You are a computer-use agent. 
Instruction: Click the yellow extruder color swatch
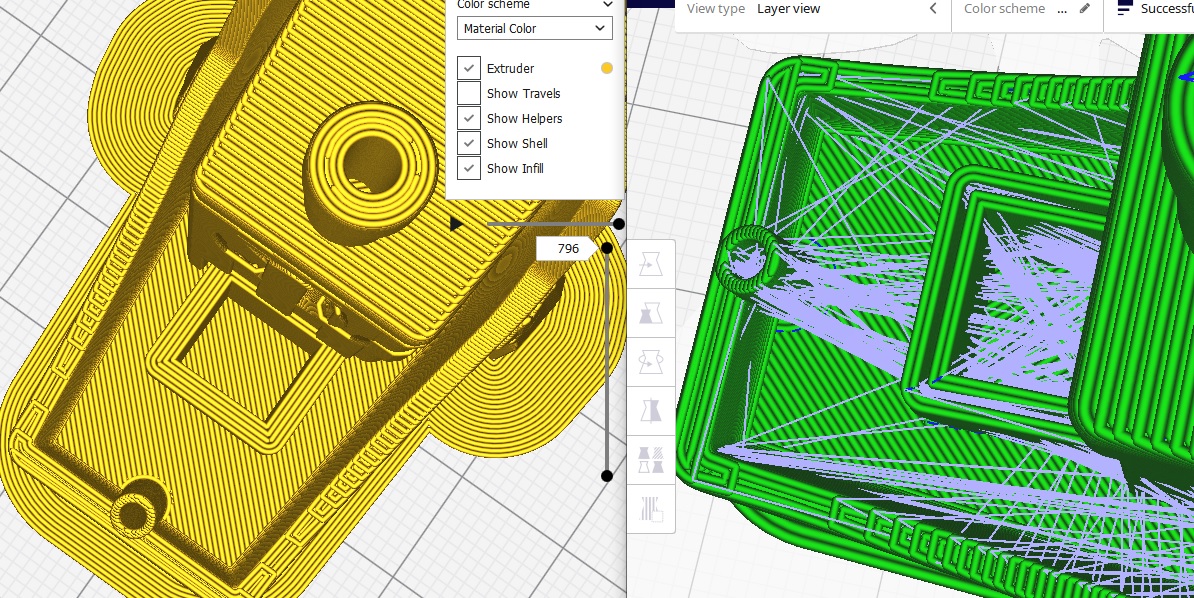click(x=606, y=68)
